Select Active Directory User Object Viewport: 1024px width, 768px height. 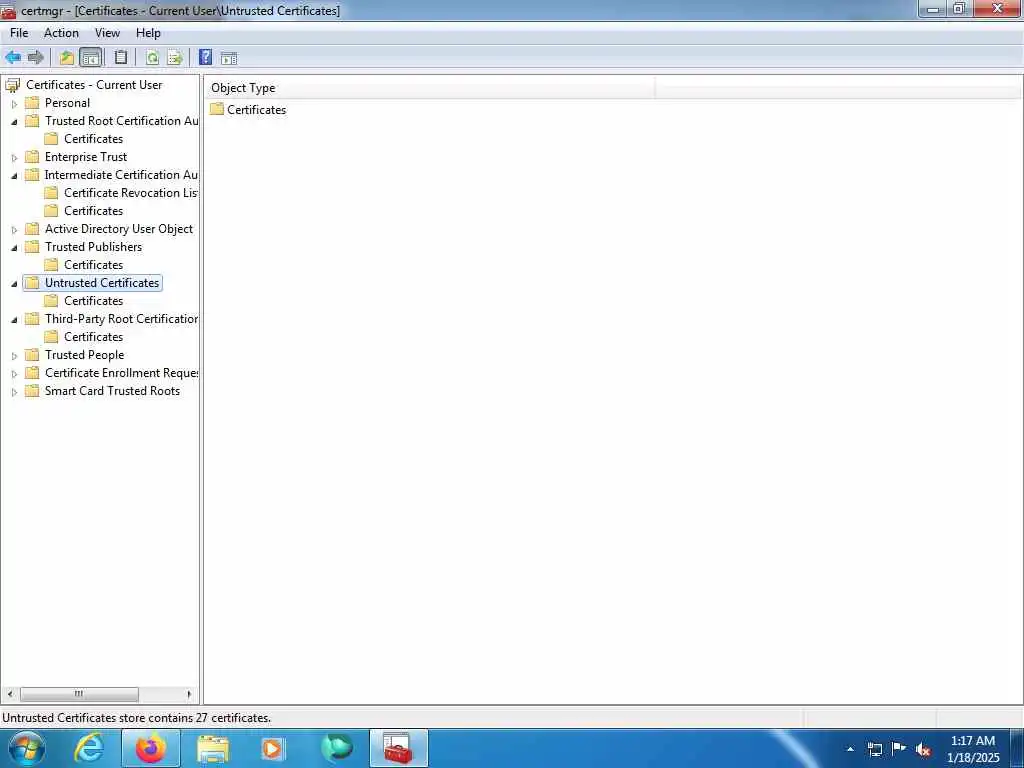[119, 229]
